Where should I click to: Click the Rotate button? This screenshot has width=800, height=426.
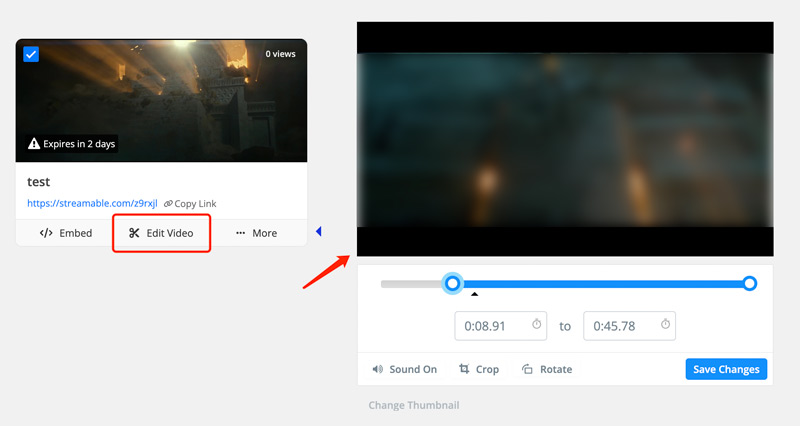click(547, 369)
